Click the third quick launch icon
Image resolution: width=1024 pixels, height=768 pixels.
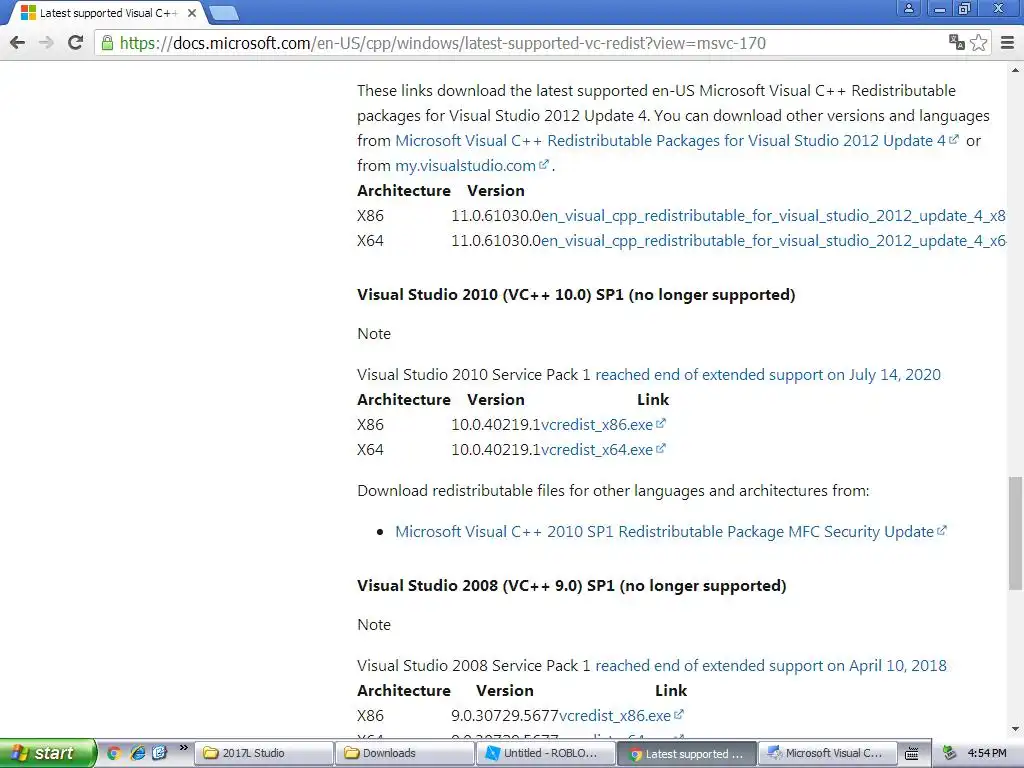160,753
